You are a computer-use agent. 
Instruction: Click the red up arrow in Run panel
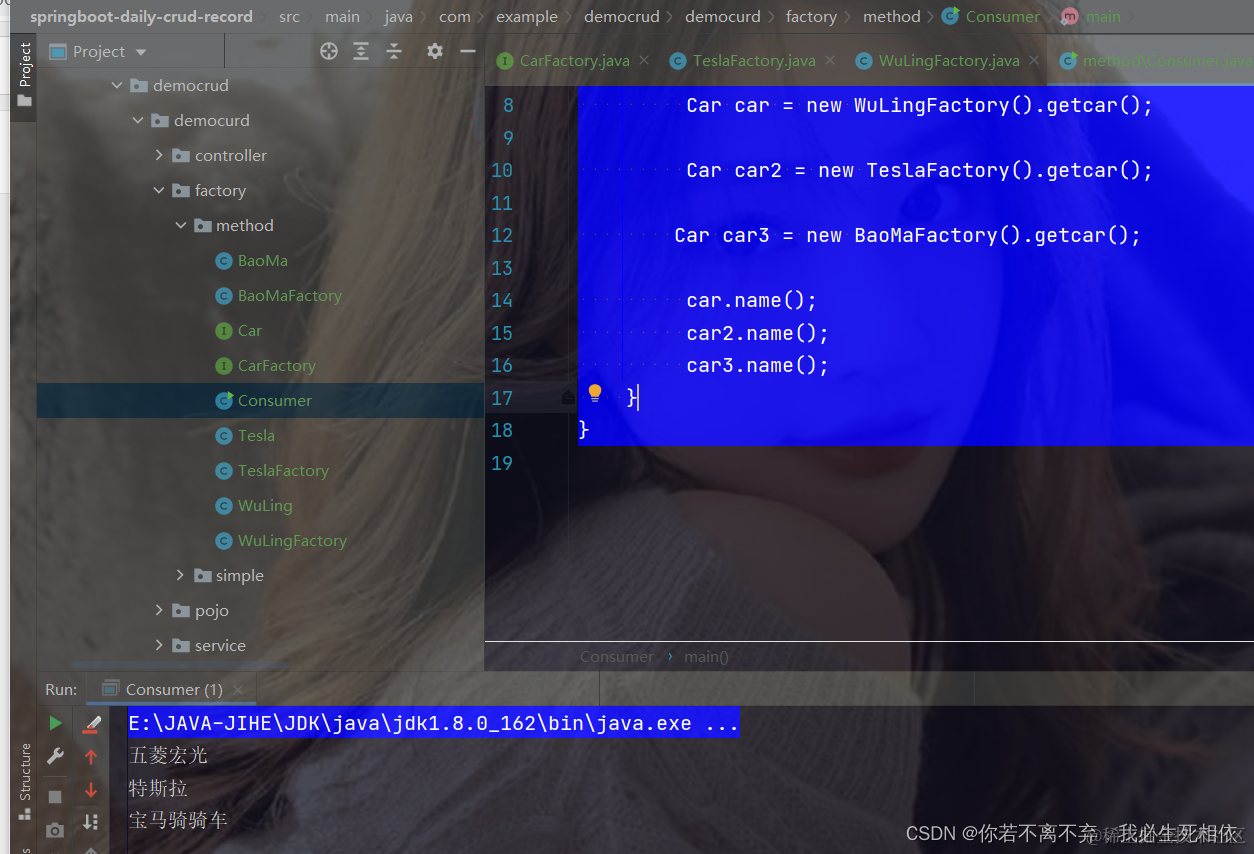[91, 757]
